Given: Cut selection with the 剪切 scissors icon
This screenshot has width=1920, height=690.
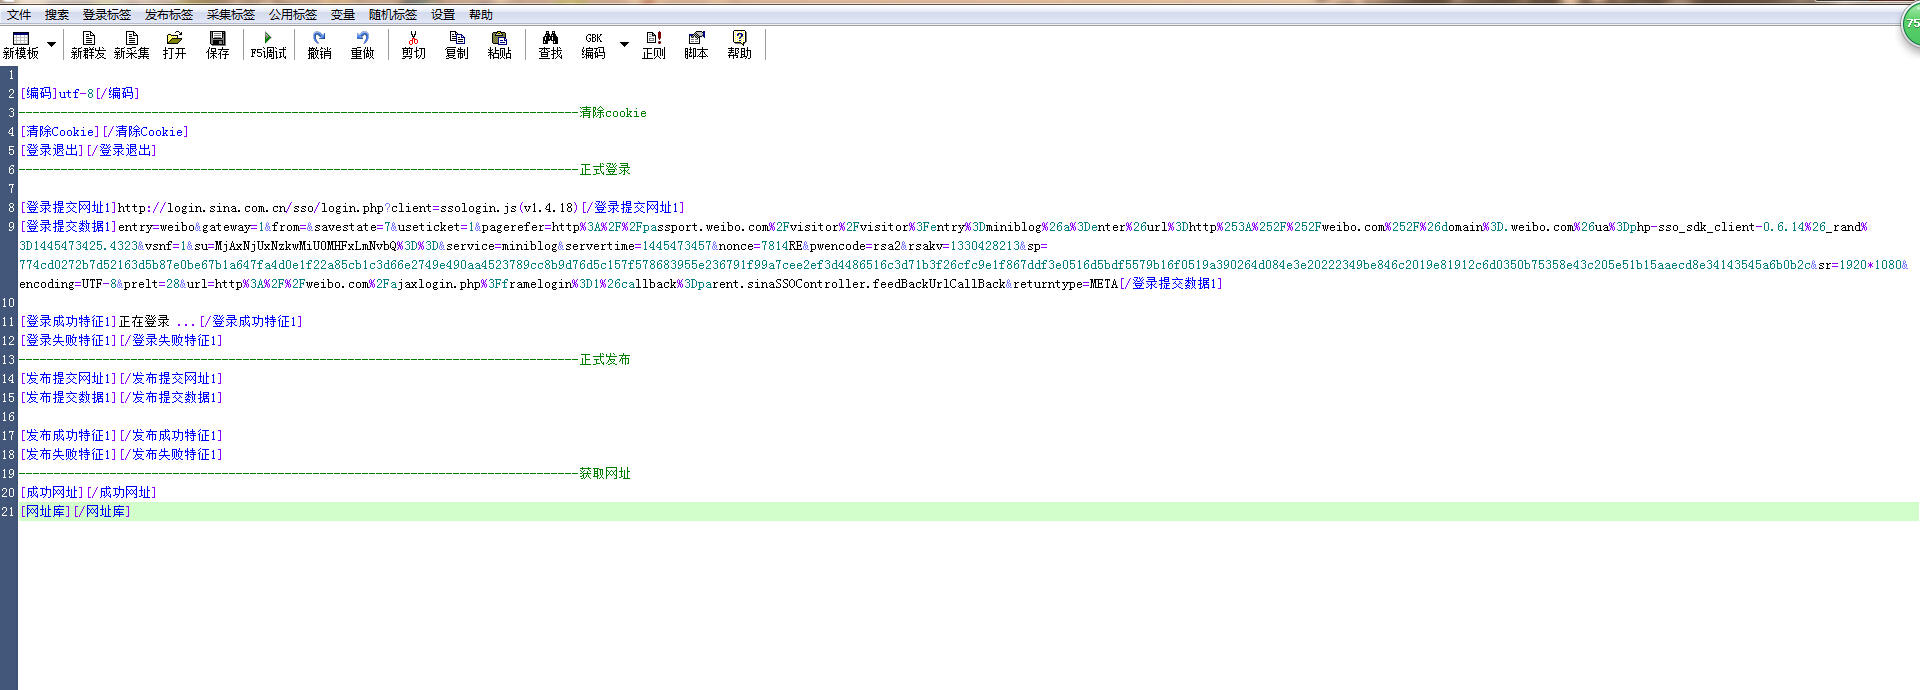Looking at the screenshot, I should (x=413, y=44).
